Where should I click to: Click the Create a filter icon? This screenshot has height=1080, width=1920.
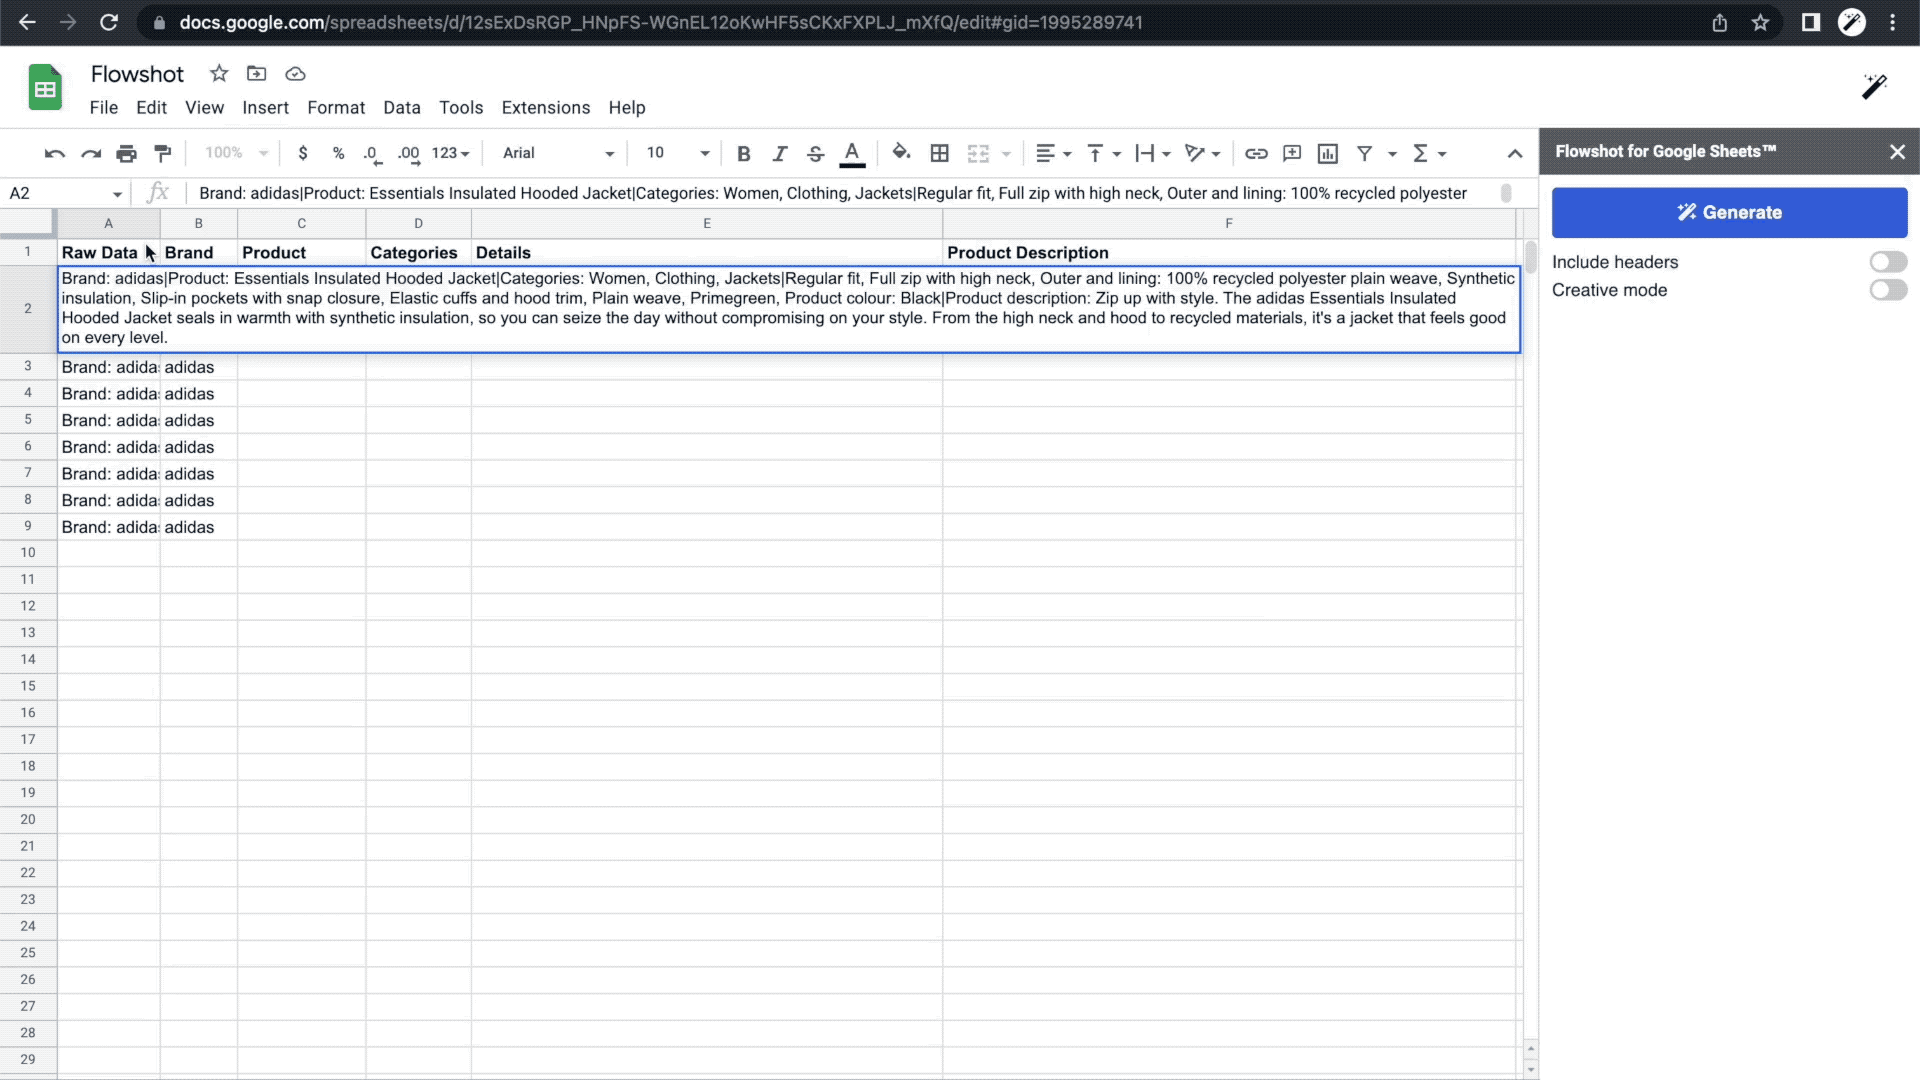(x=1364, y=153)
